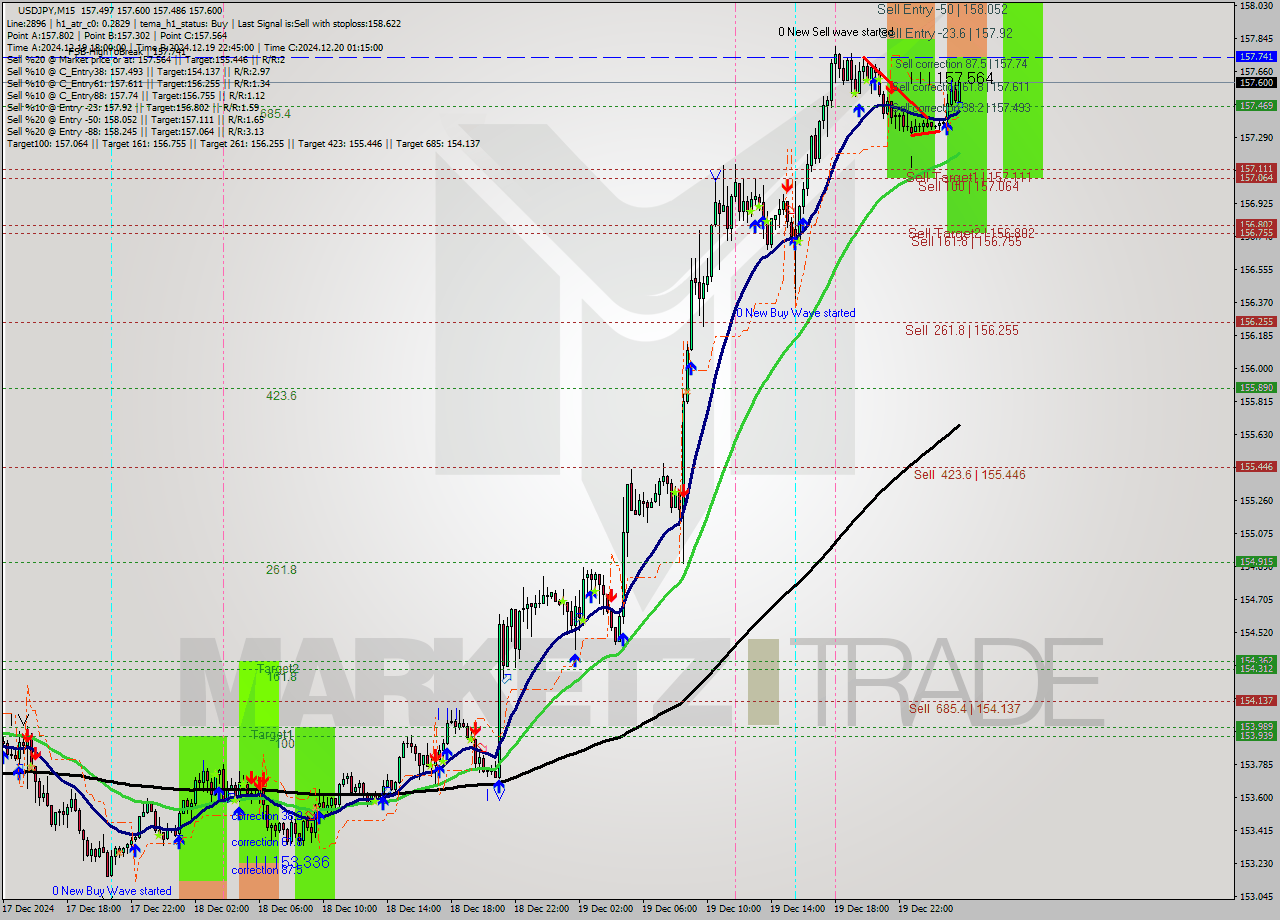Click the green 155.890 price axis tag
Viewport: 1280px width, 920px height.
(x=1256, y=387)
